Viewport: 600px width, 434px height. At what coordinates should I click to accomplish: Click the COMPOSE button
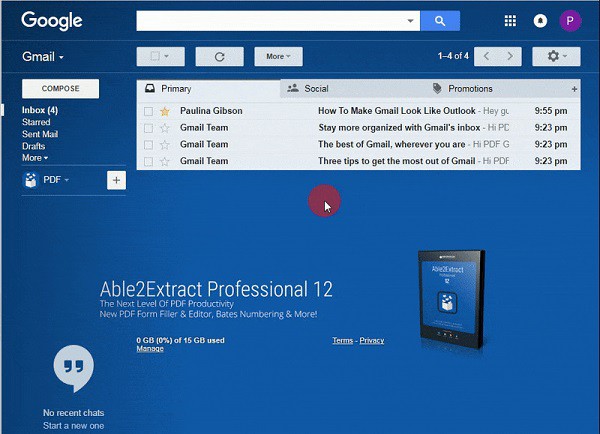point(60,89)
